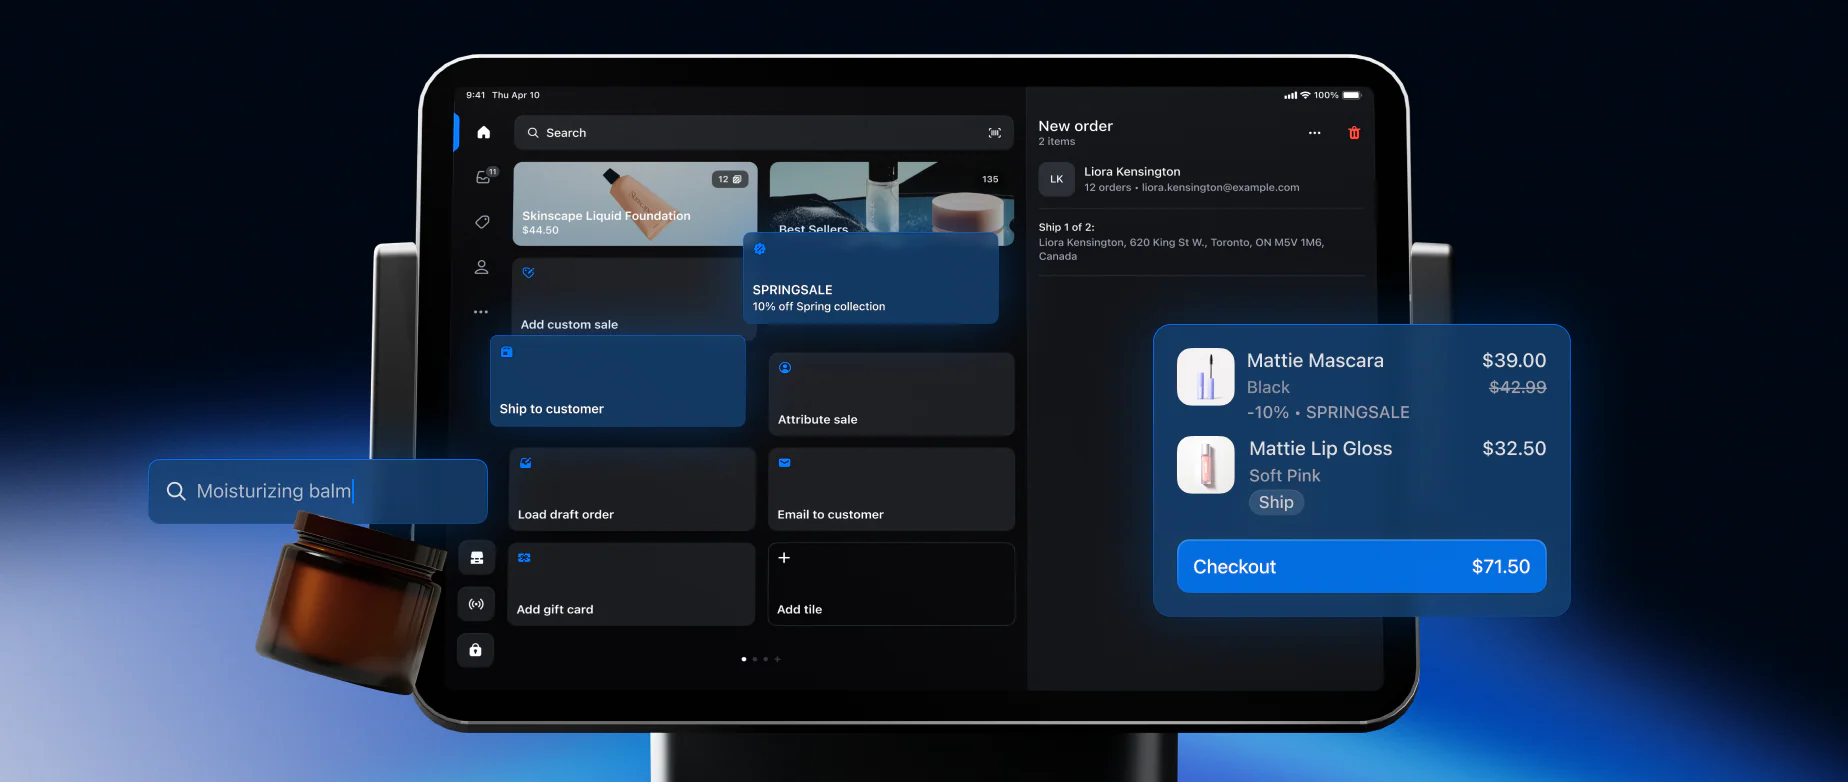Toggle the Ship tag on Mattie Lip Gloss

[1276, 502]
